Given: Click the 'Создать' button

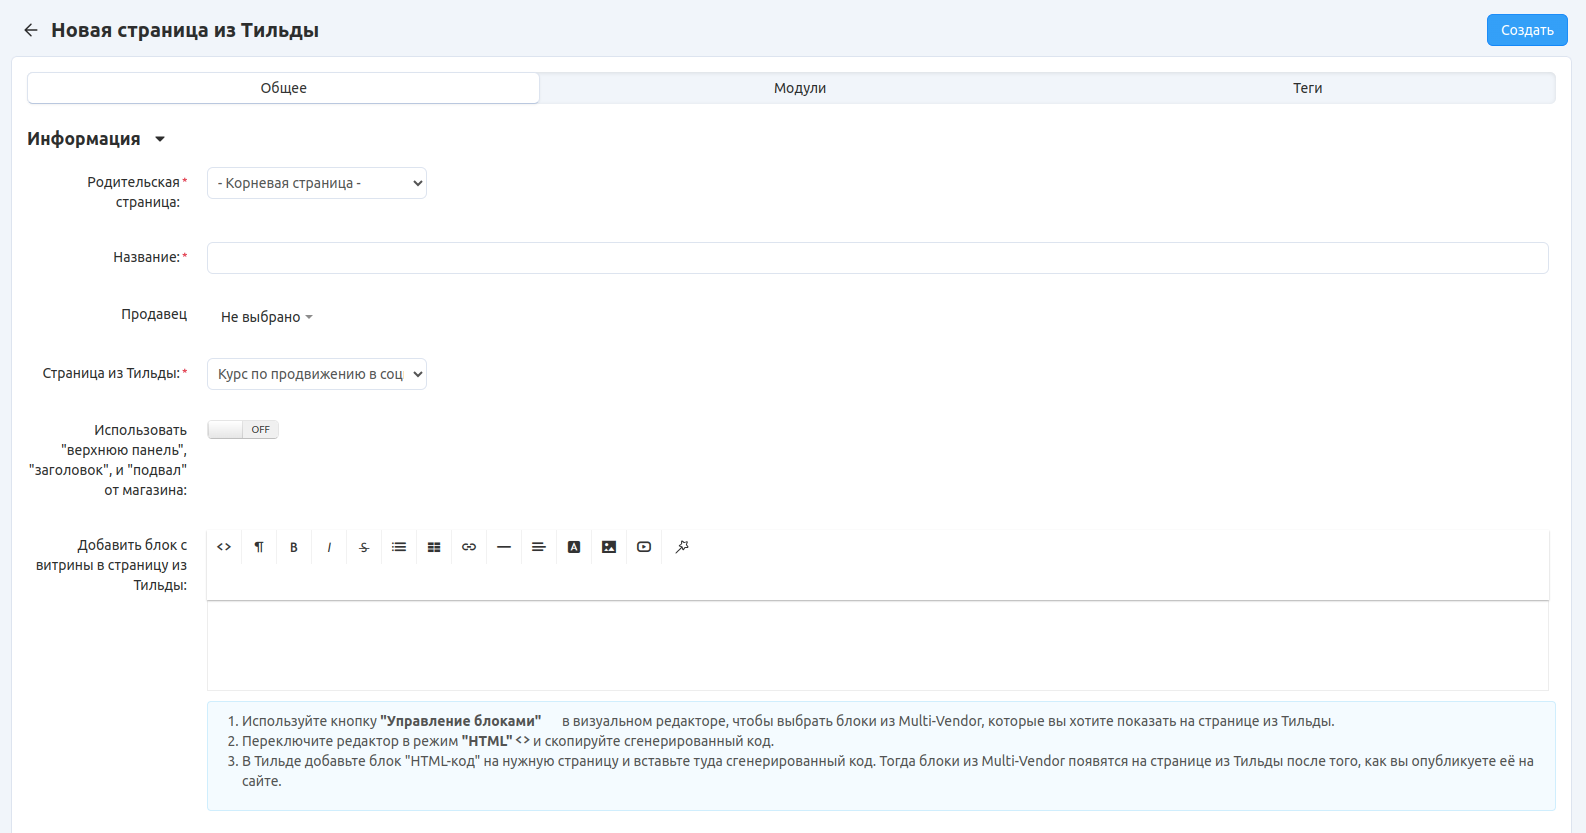Looking at the screenshot, I should (1526, 30).
